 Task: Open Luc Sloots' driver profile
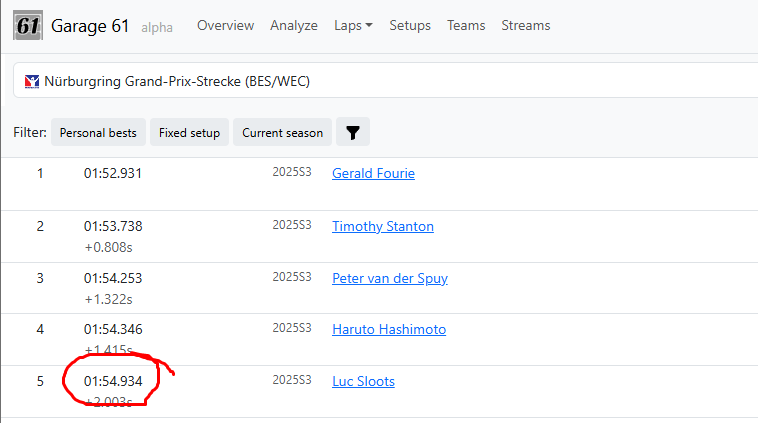point(363,381)
